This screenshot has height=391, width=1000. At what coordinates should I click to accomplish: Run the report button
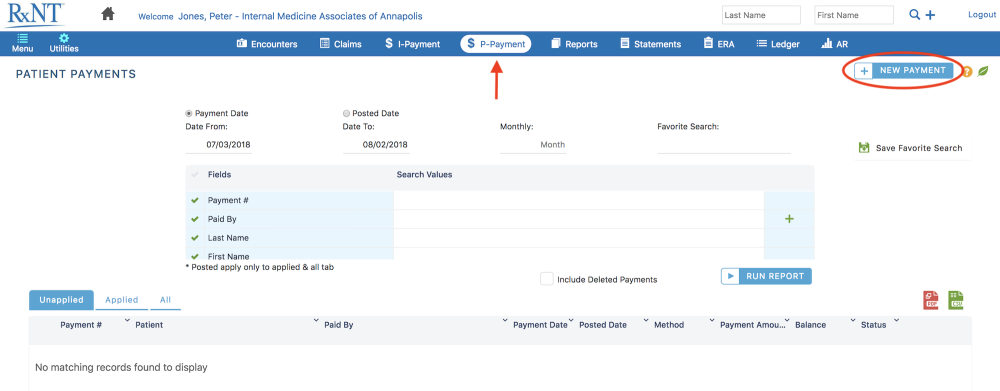(766, 276)
